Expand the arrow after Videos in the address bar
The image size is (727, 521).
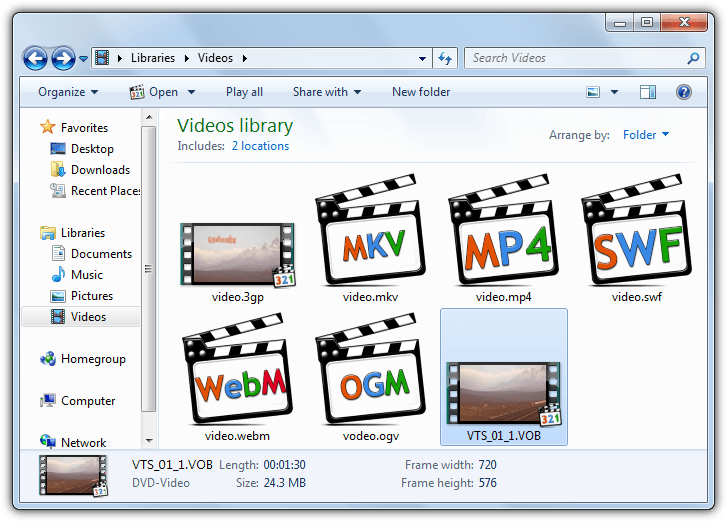coord(244,58)
